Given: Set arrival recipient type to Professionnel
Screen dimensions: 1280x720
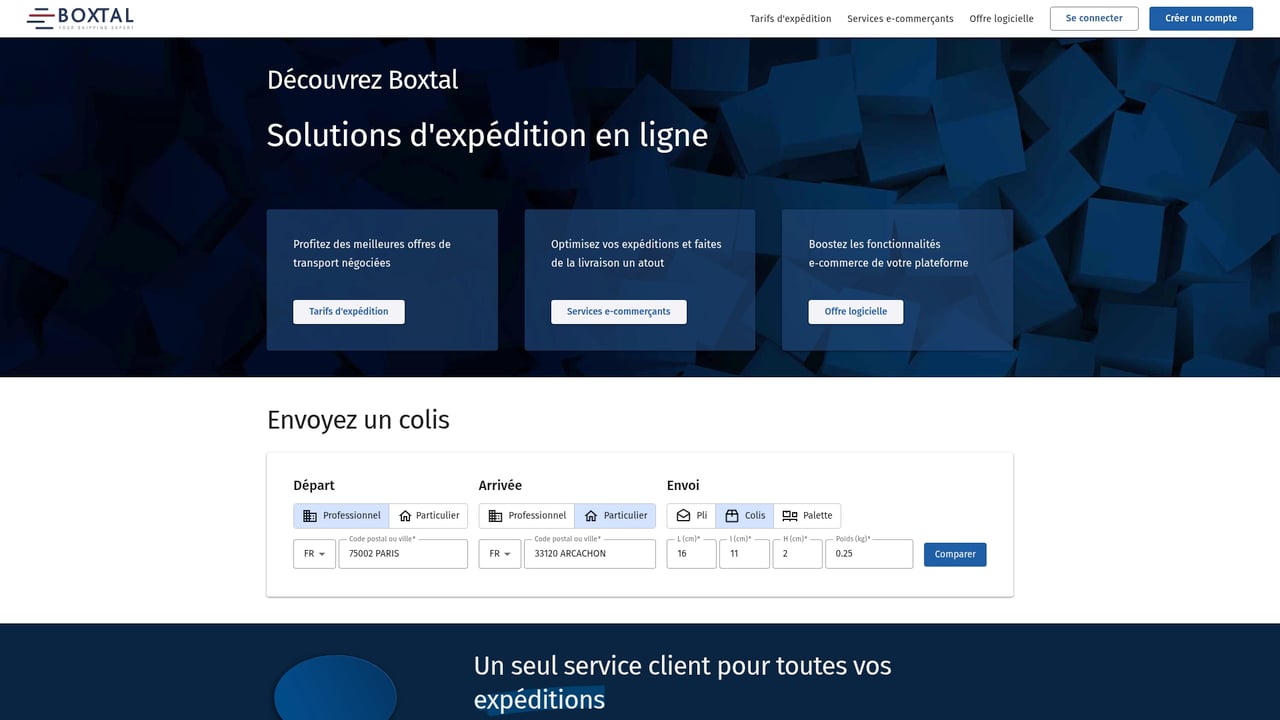Looking at the screenshot, I should [526, 515].
